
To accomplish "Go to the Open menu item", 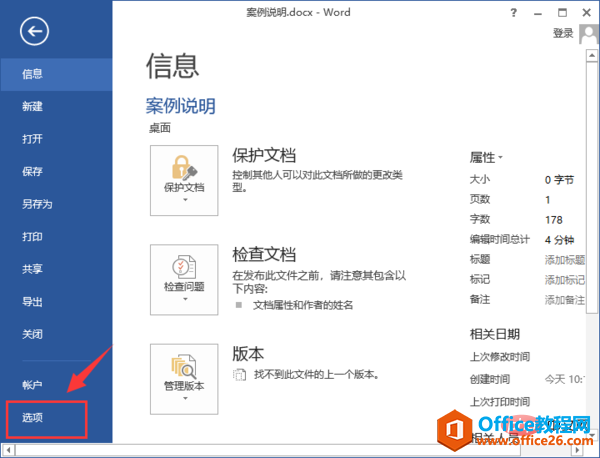I will (x=56, y=139).
